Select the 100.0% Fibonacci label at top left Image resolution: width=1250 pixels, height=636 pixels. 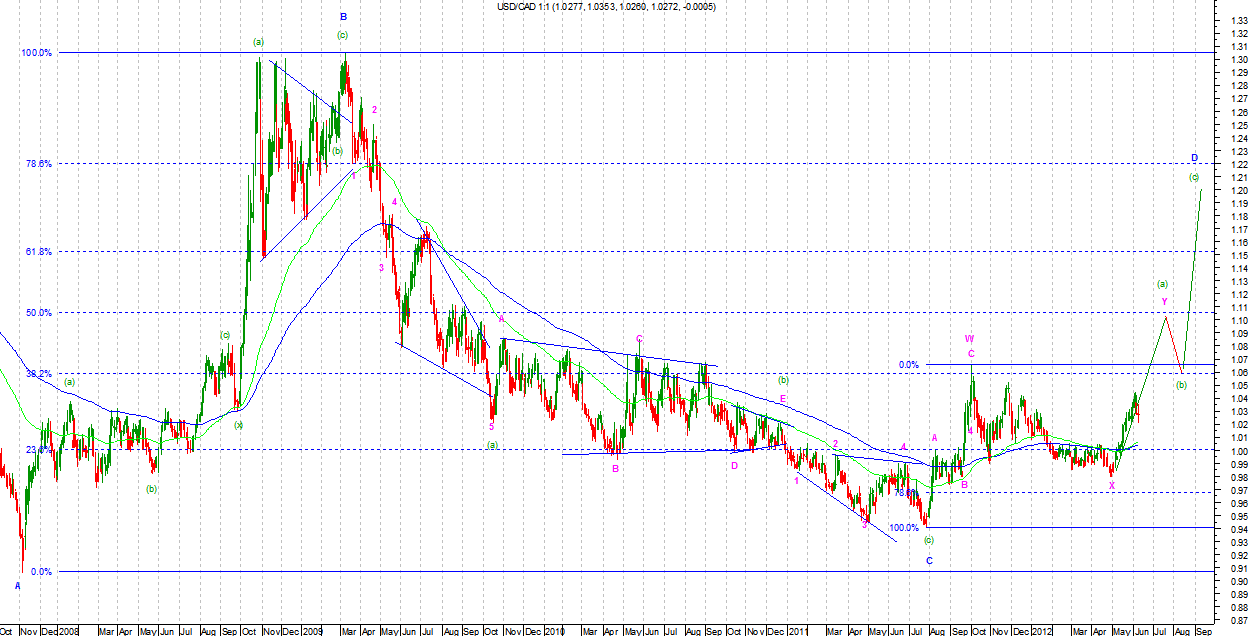coord(36,52)
